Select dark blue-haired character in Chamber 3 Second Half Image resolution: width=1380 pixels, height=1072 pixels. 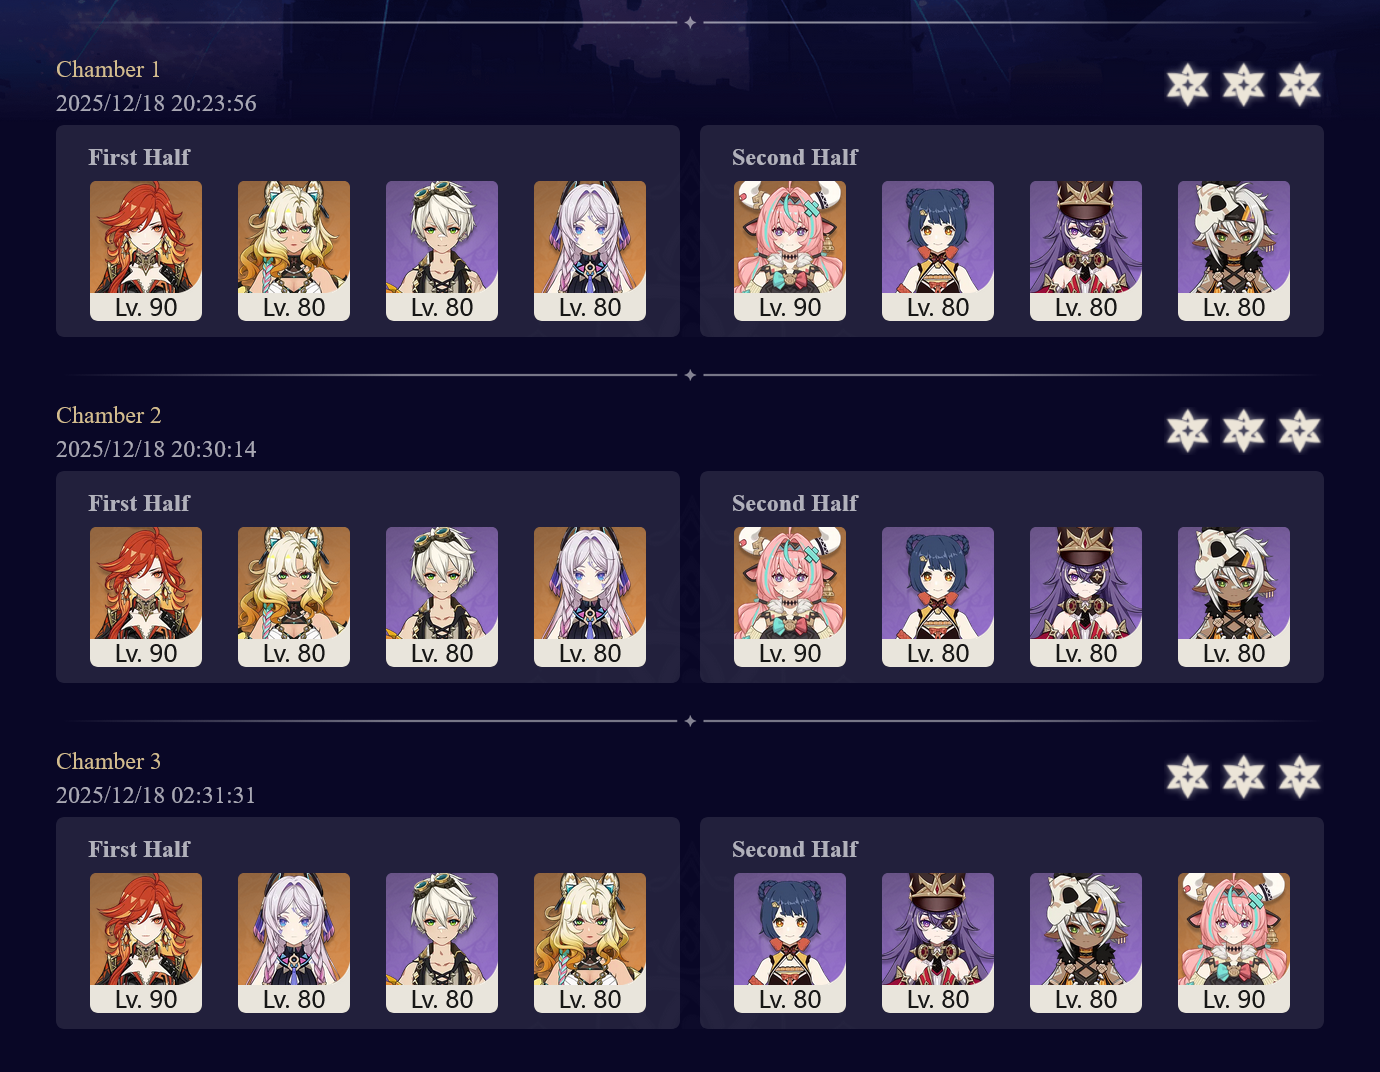click(790, 943)
